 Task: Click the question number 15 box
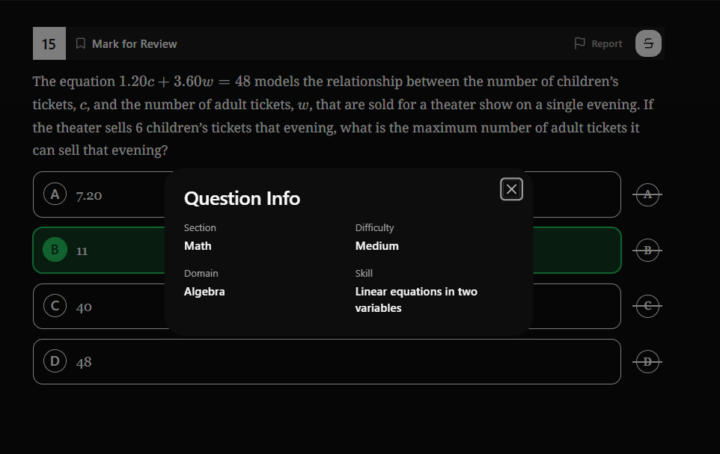49,44
